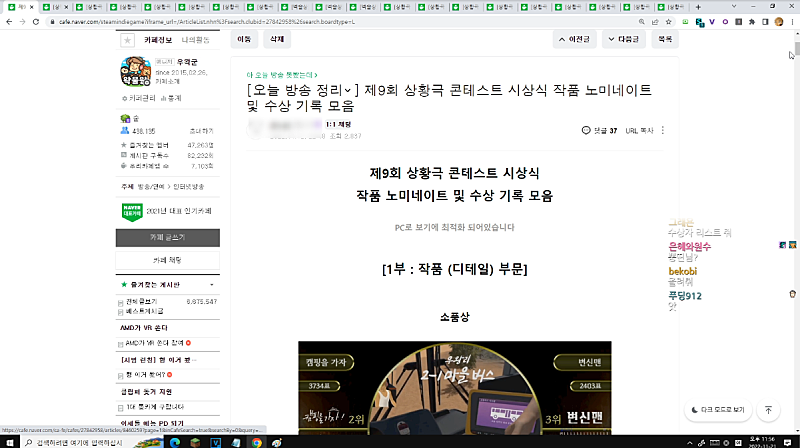Go to previous post with 이전글
Image resolution: width=800 pixels, height=448 pixels.
pyautogui.click(x=580, y=40)
